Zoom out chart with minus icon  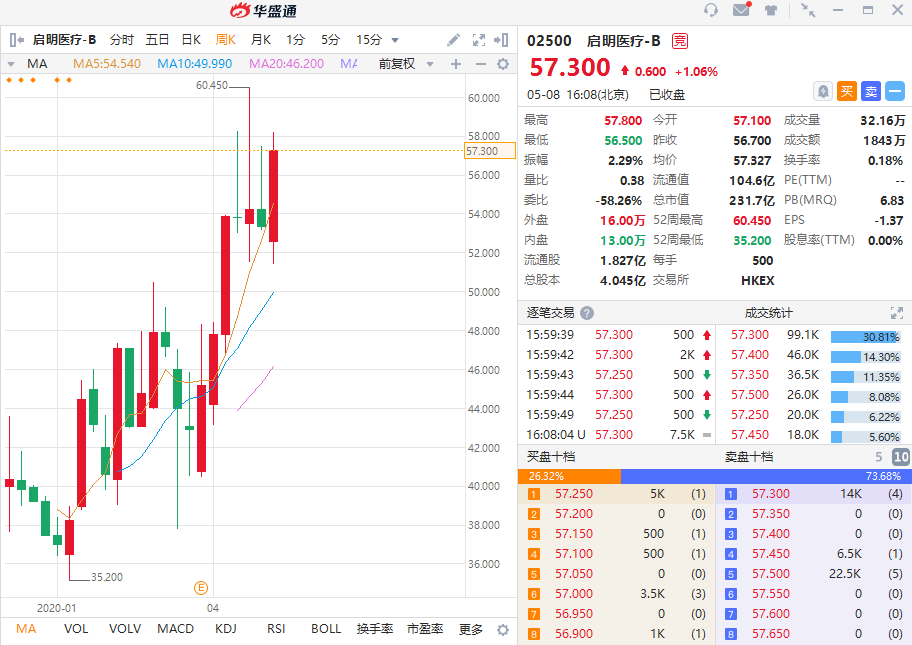(x=480, y=64)
